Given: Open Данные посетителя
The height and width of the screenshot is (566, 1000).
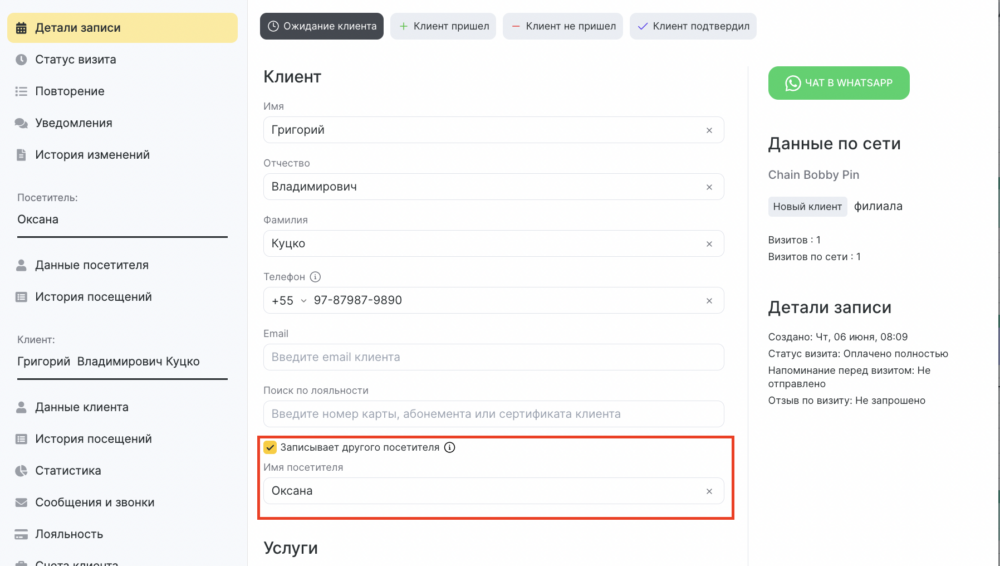Looking at the screenshot, I should coord(92,265).
